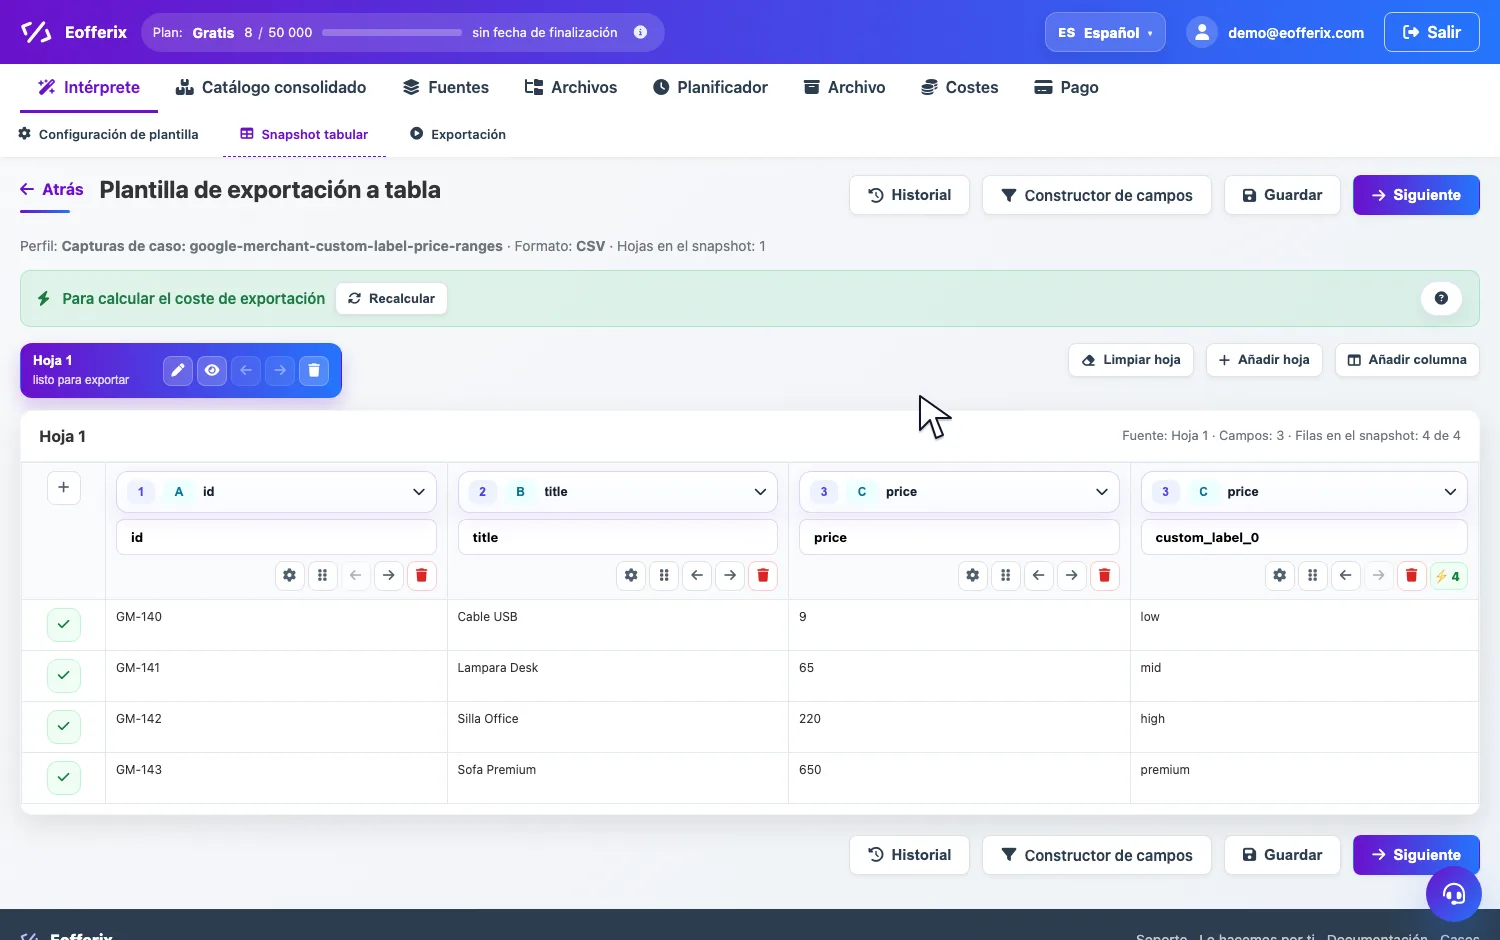Open help question mark icon
The height and width of the screenshot is (940, 1500).
[x=1441, y=298]
